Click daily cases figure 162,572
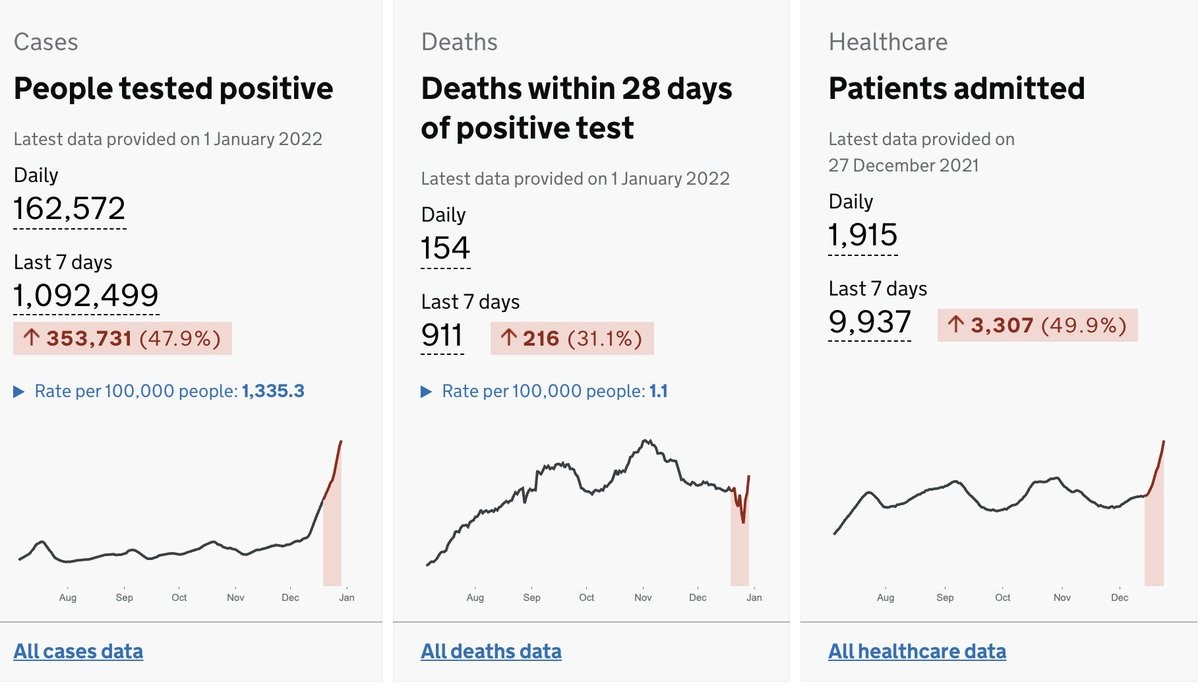 70,208
